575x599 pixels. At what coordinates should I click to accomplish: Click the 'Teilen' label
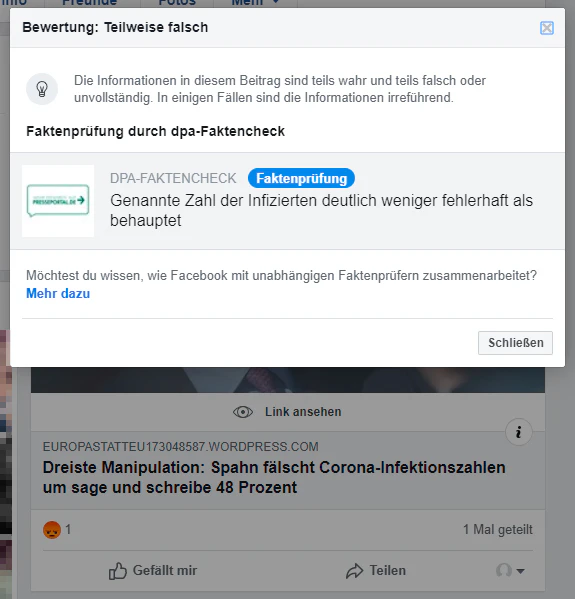click(387, 570)
